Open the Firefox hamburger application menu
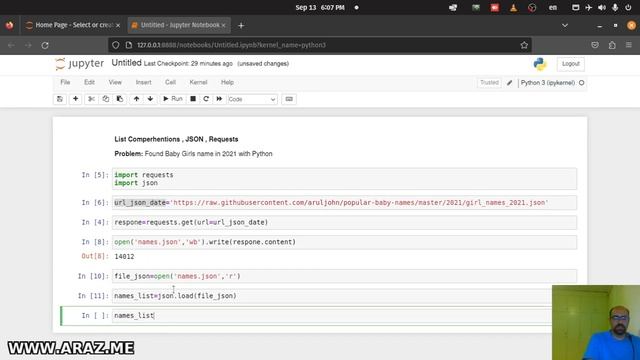640x360 pixels. point(629,45)
